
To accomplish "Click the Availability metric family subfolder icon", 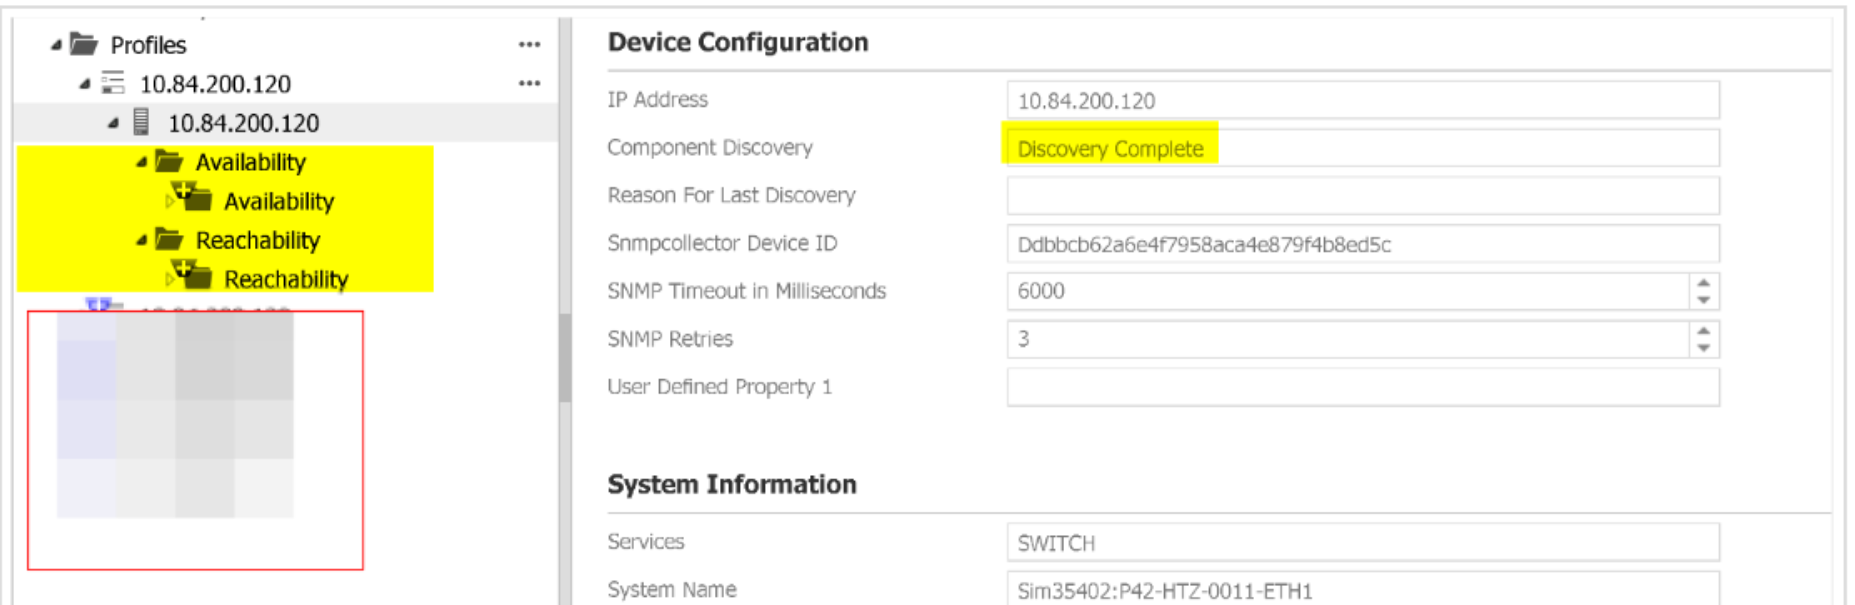I will (193, 198).
